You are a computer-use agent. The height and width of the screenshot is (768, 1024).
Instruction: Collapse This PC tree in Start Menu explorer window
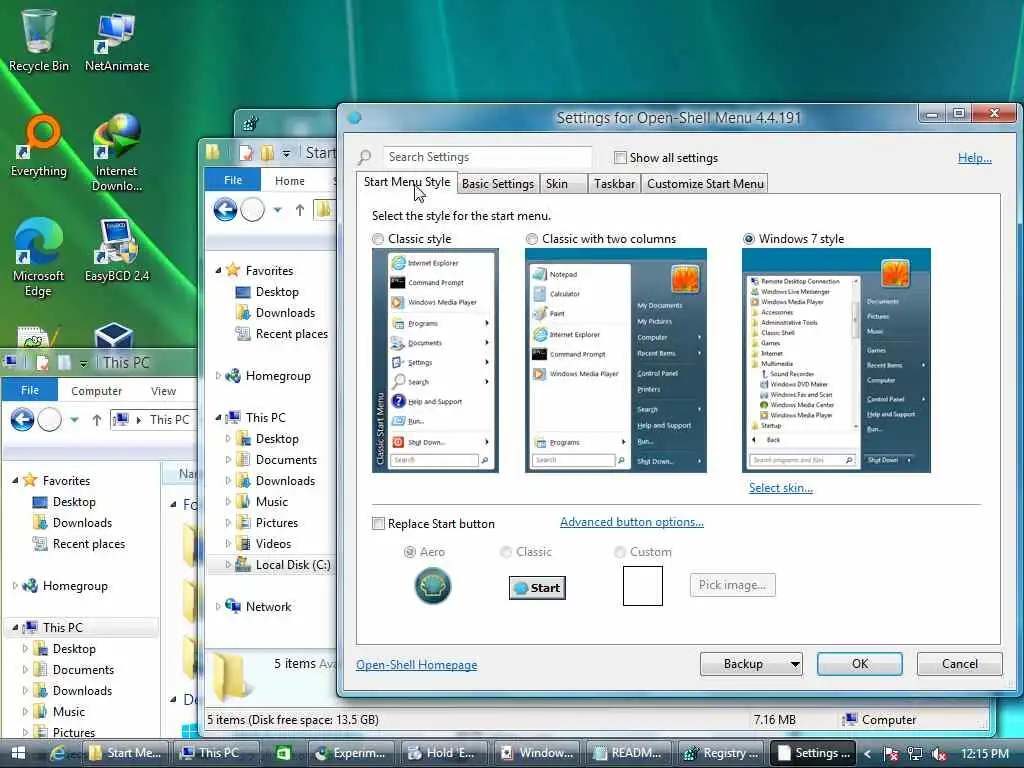218,418
